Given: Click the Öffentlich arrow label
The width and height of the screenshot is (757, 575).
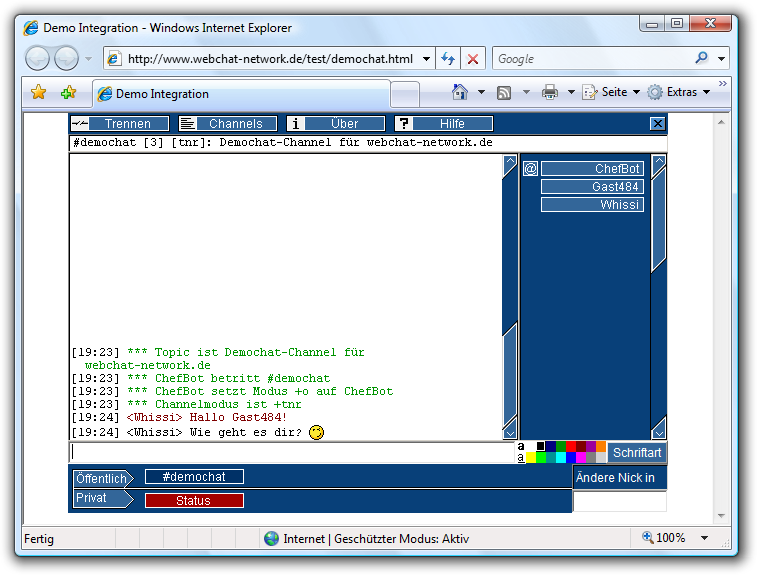Looking at the screenshot, I should pos(103,478).
